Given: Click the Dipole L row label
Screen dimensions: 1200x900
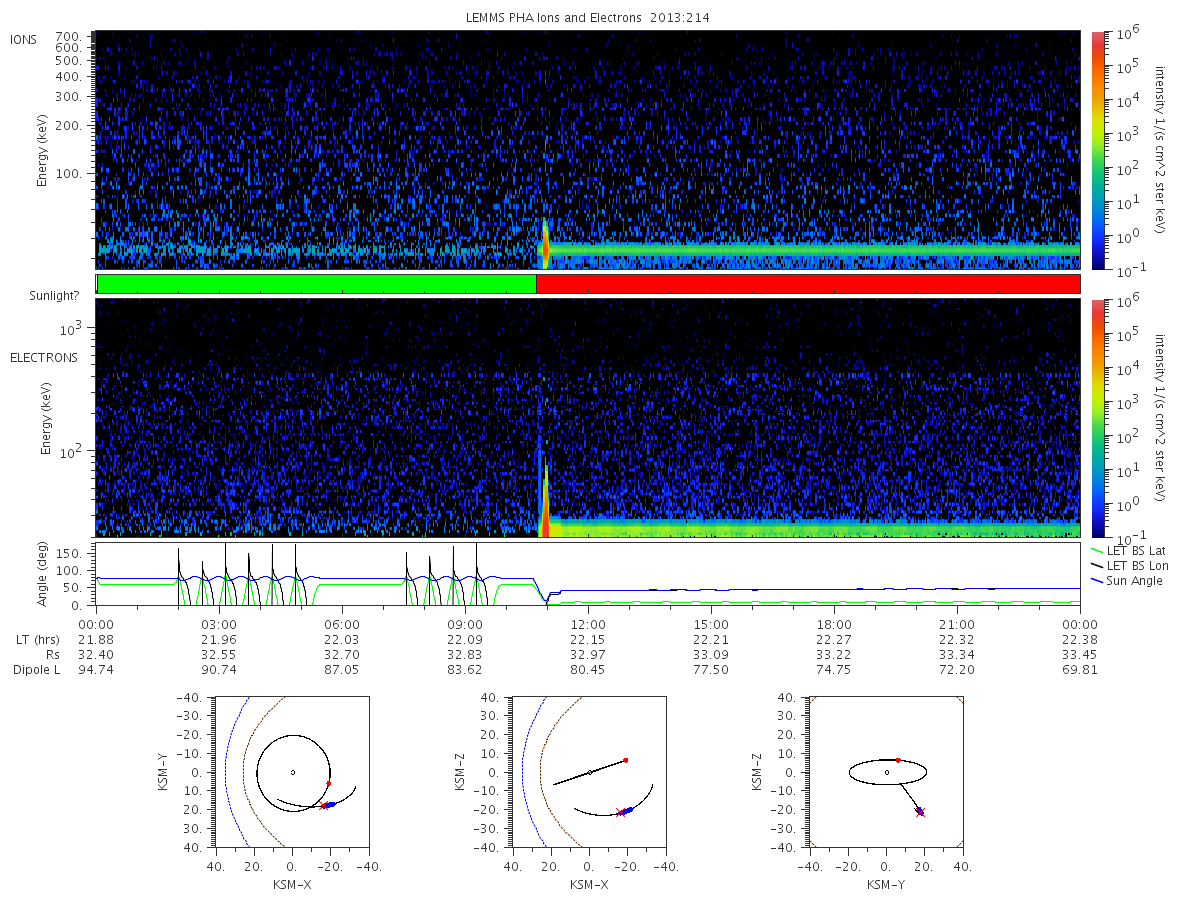Looking at the screenshot, I should 36,669.
